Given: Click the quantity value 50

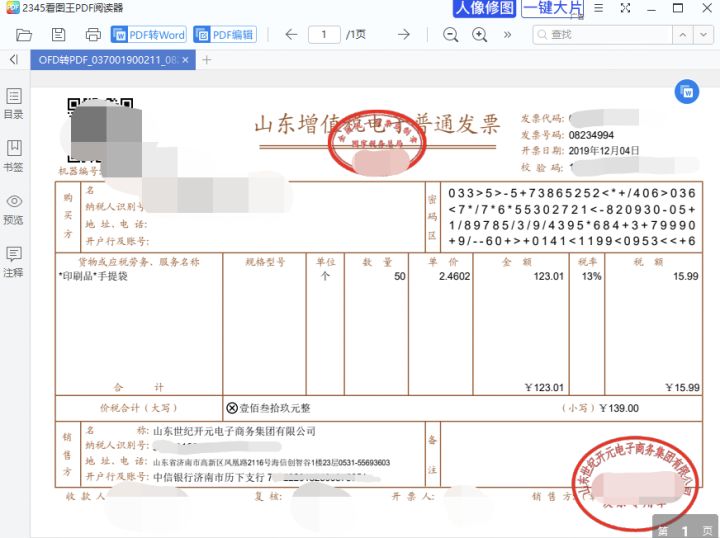Looking at the screenshot, I should pos(399,276).
